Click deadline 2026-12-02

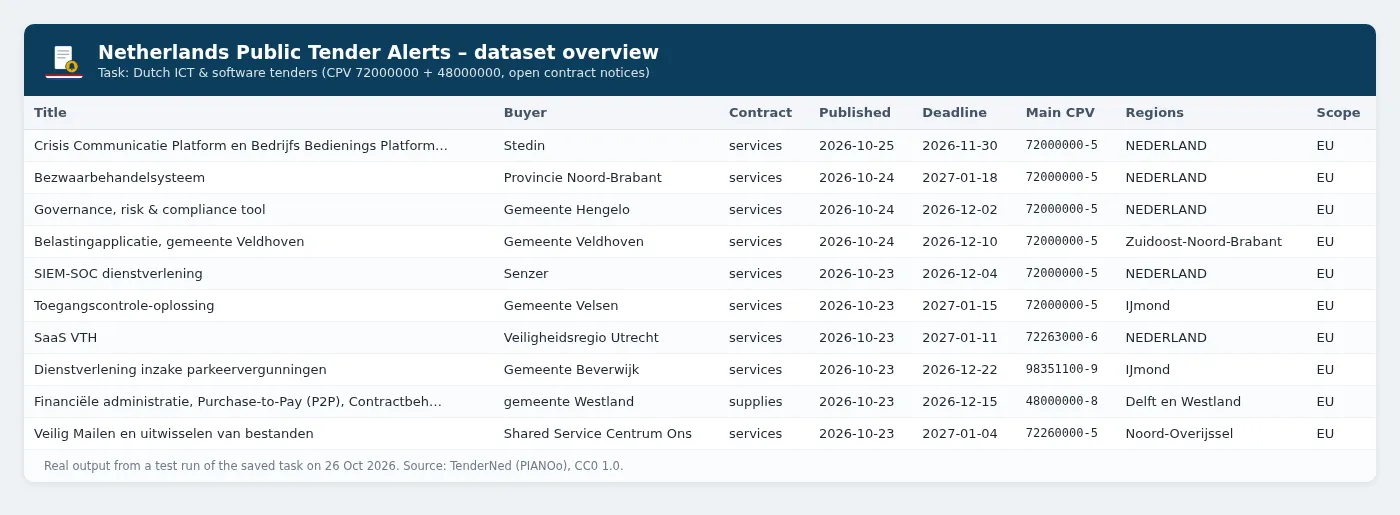[960, 210]
